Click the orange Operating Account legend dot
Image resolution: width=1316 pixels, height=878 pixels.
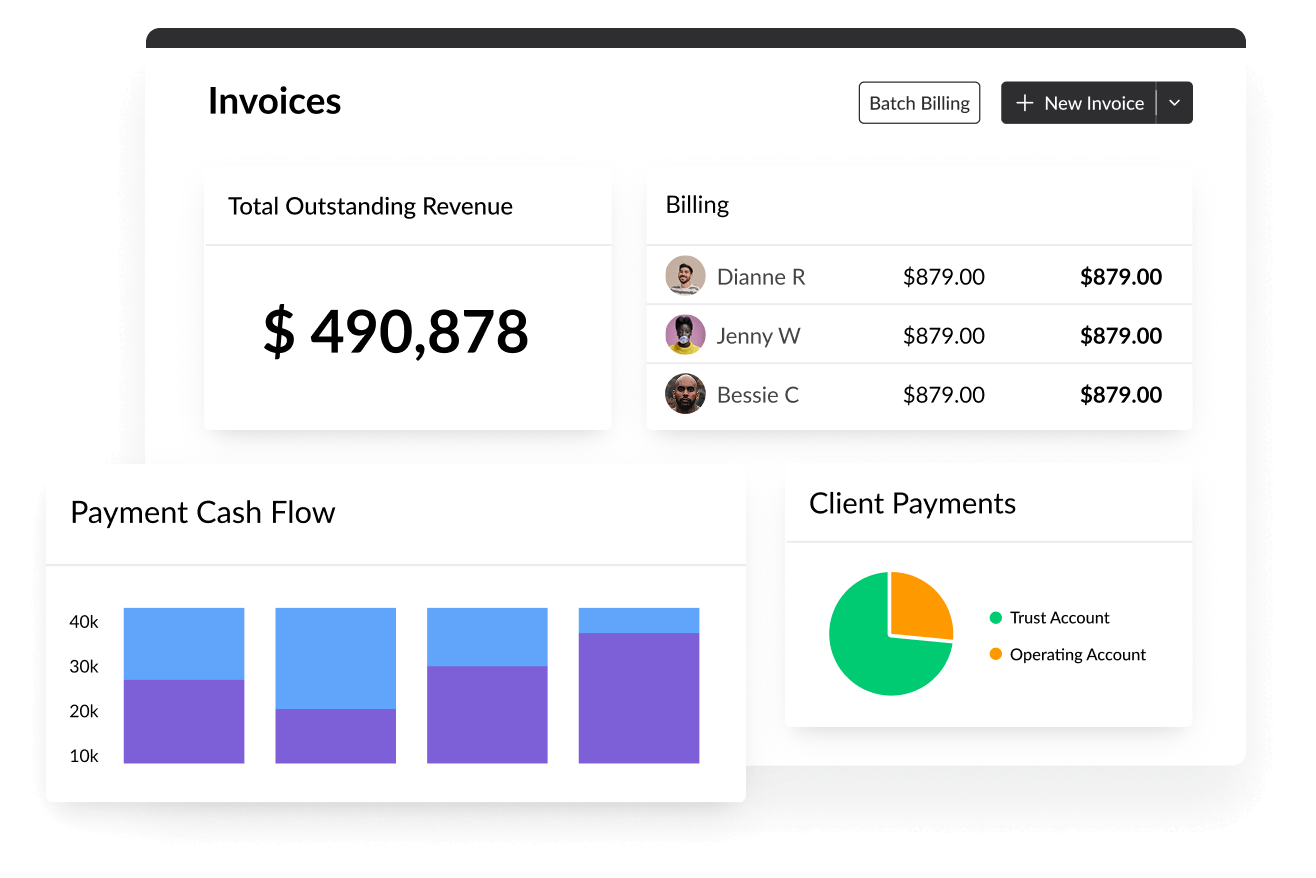click(995, 654)
